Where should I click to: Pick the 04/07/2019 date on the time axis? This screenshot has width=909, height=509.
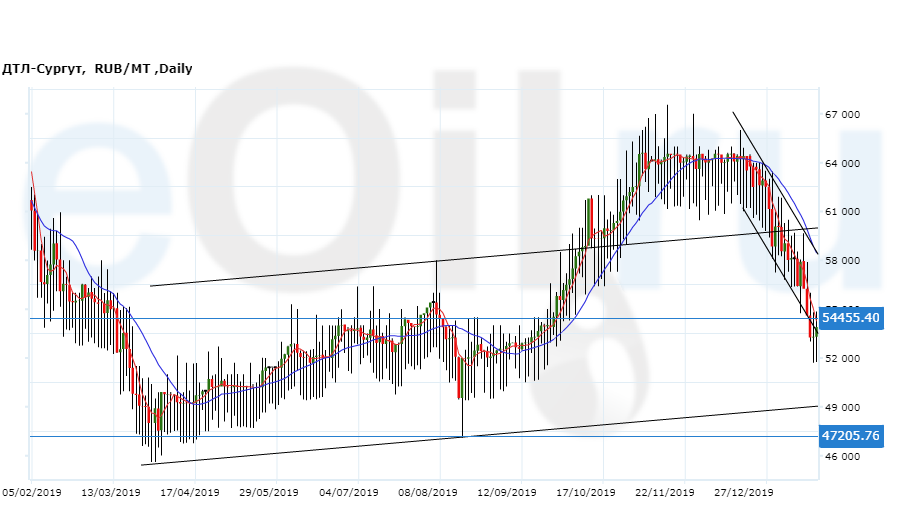coord(349,492)
